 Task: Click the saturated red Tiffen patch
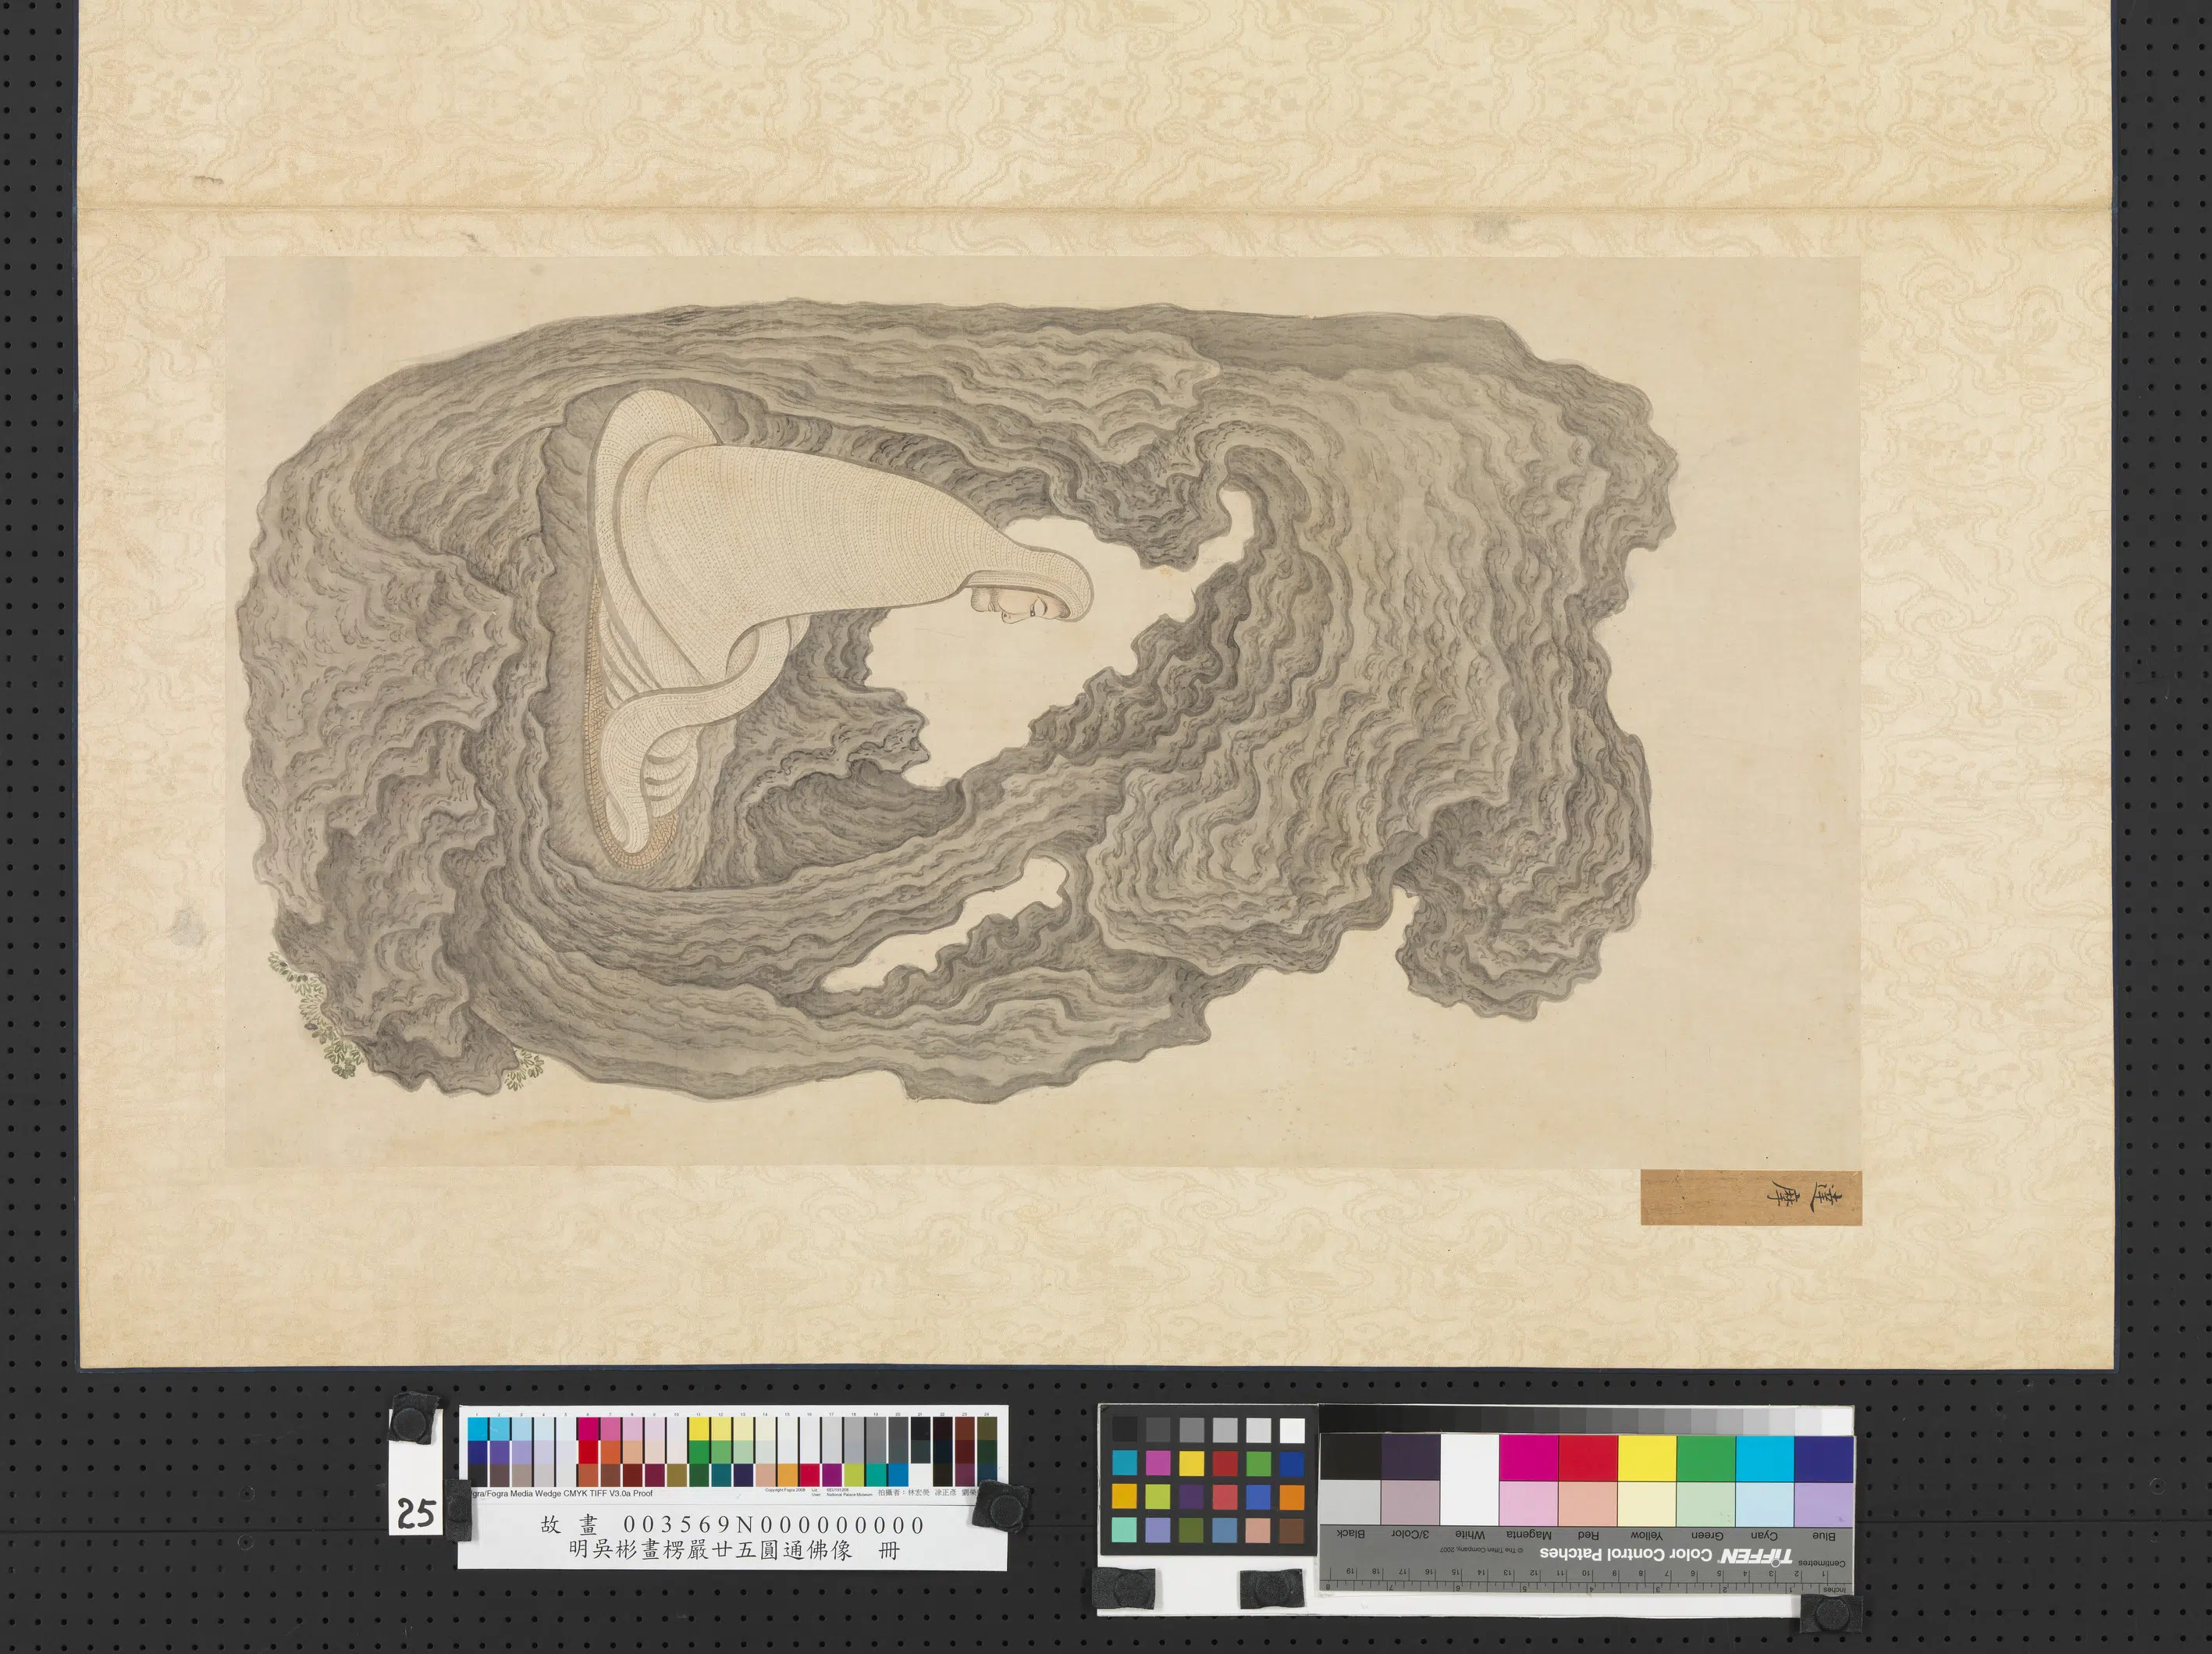pos(1588,1457)
